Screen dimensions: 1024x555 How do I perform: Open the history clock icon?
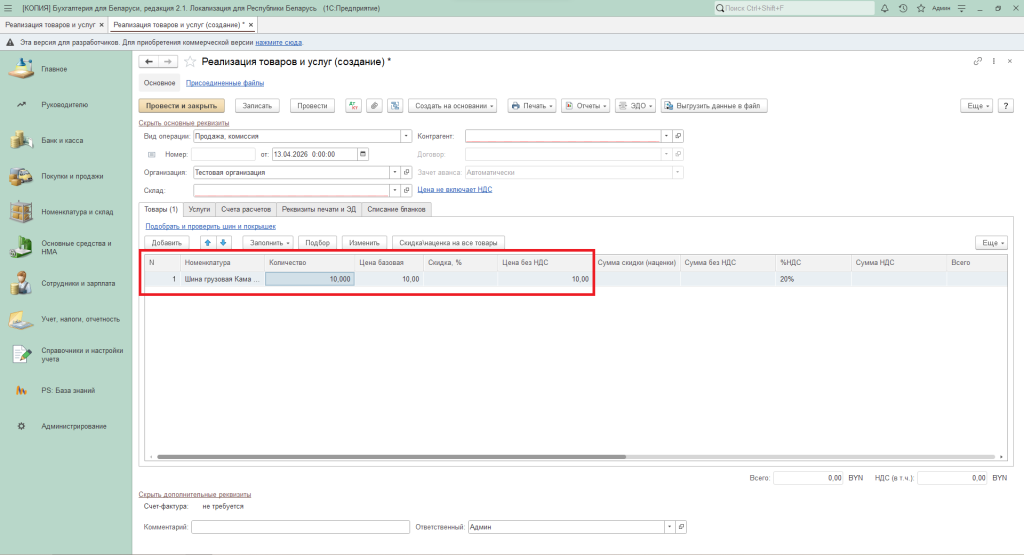pyautogui.click(x=903, y=8)
